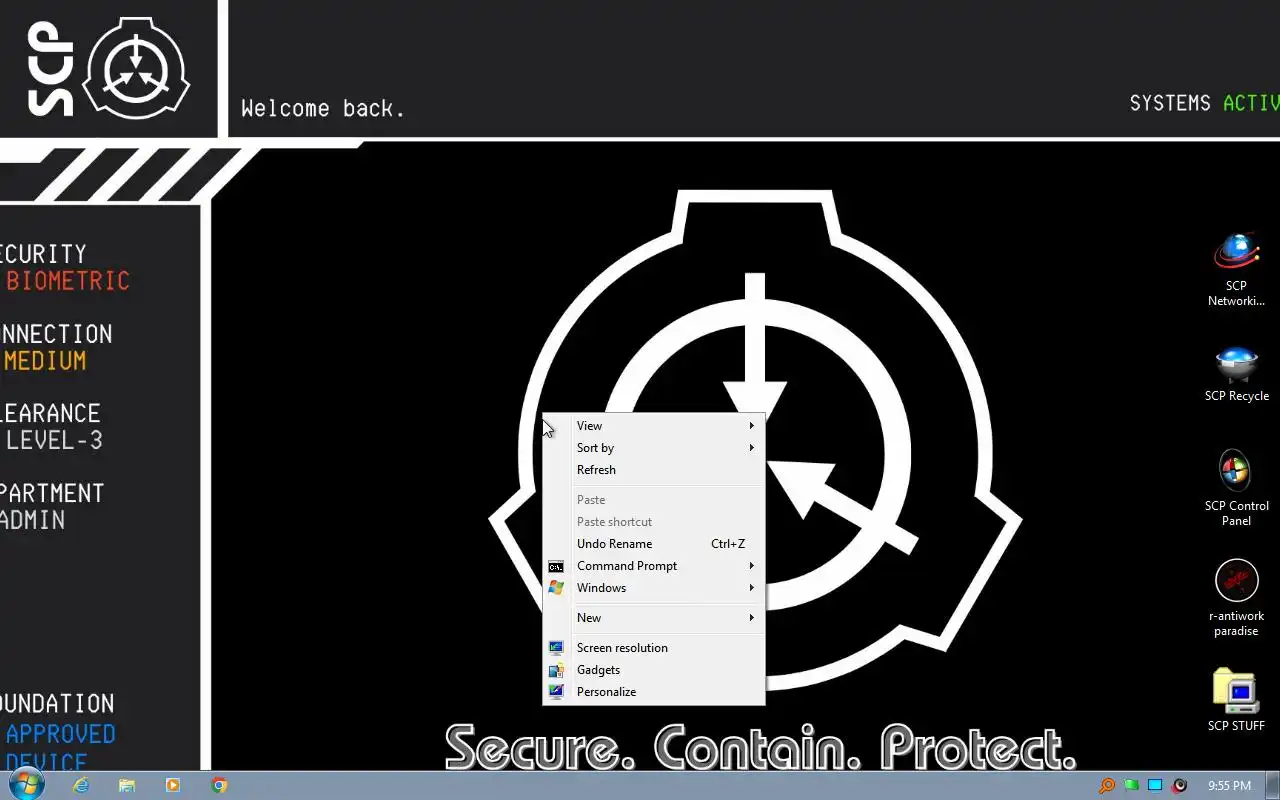Image resolution: width=1280 pixels, height=800 pixels.
Task: Click the 9:55 PM taskbar clock
Action: (1229, 786)
